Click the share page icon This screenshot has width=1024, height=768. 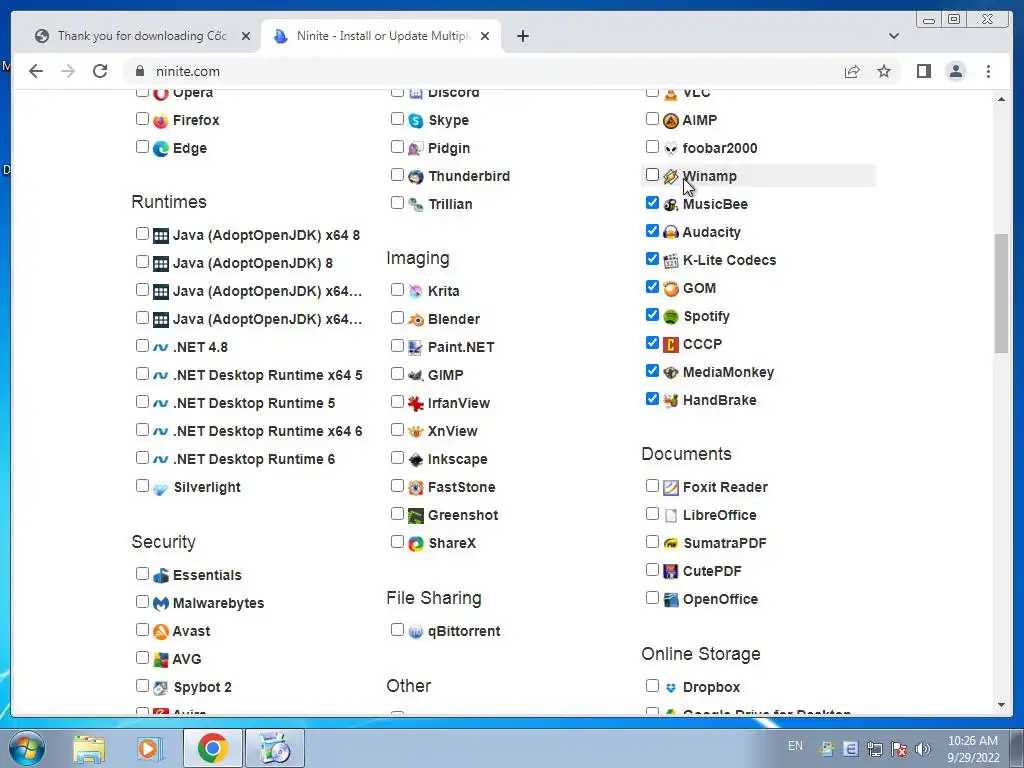pyautogui.click(x=852, y=71)
